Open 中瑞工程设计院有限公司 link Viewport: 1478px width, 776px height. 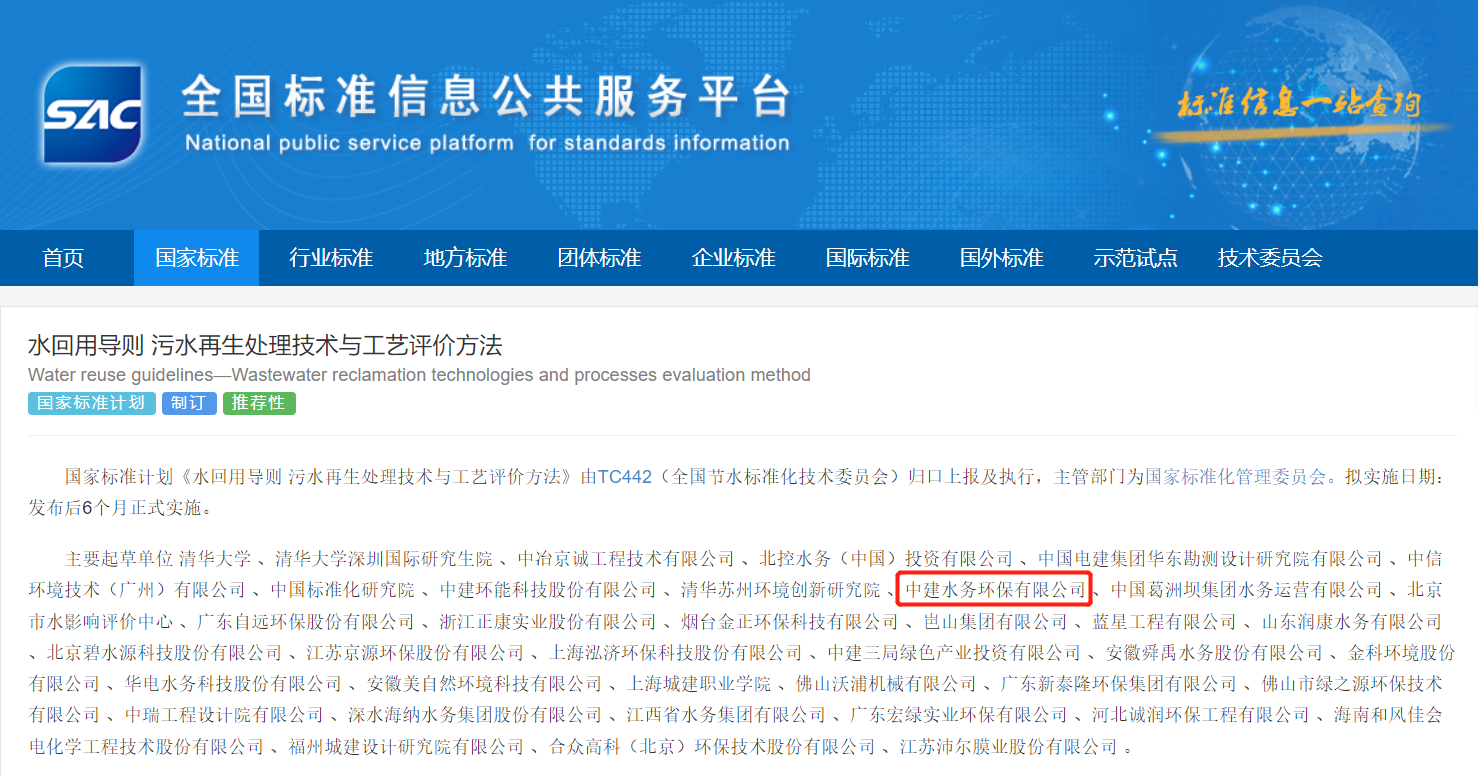pos(225,716)
